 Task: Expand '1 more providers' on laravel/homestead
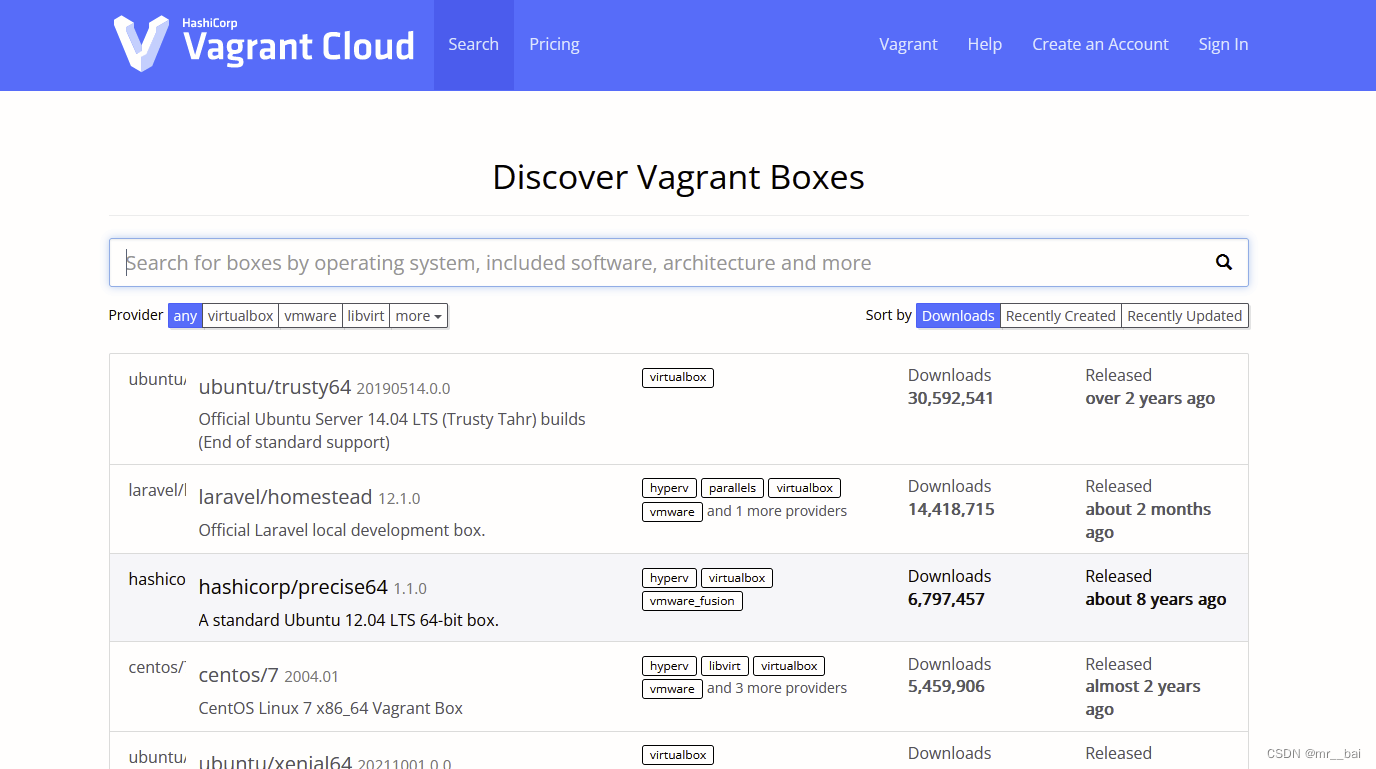(x=777, y=510)
